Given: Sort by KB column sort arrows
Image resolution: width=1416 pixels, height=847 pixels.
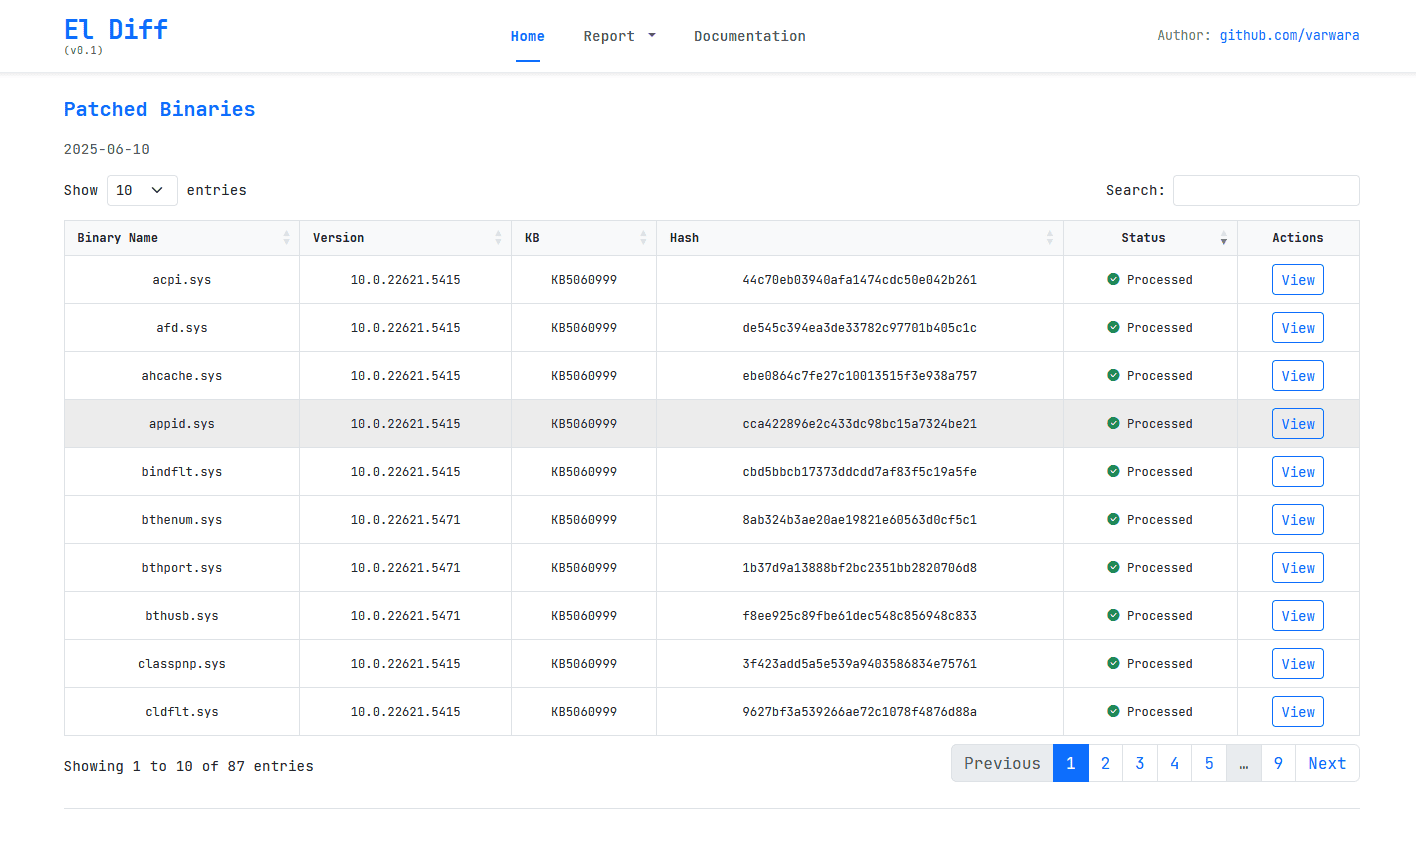Looking at the screenshot, I should pyautogui.click(x=643, y=238).
